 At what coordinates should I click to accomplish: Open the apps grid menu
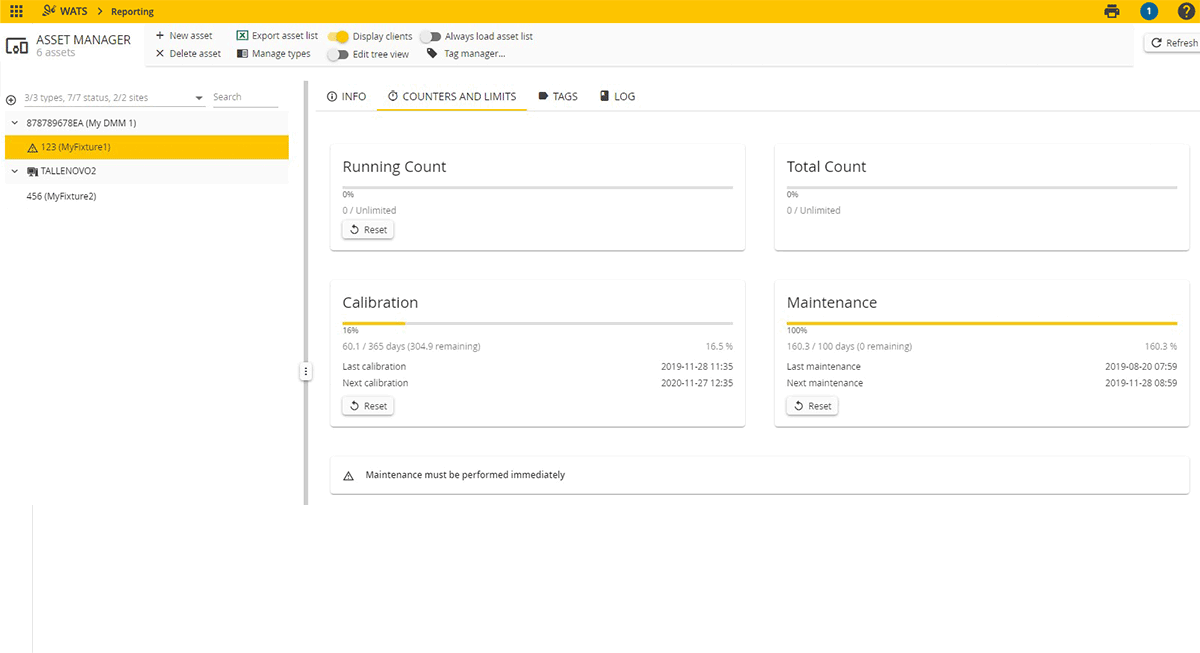pos(16,11)
